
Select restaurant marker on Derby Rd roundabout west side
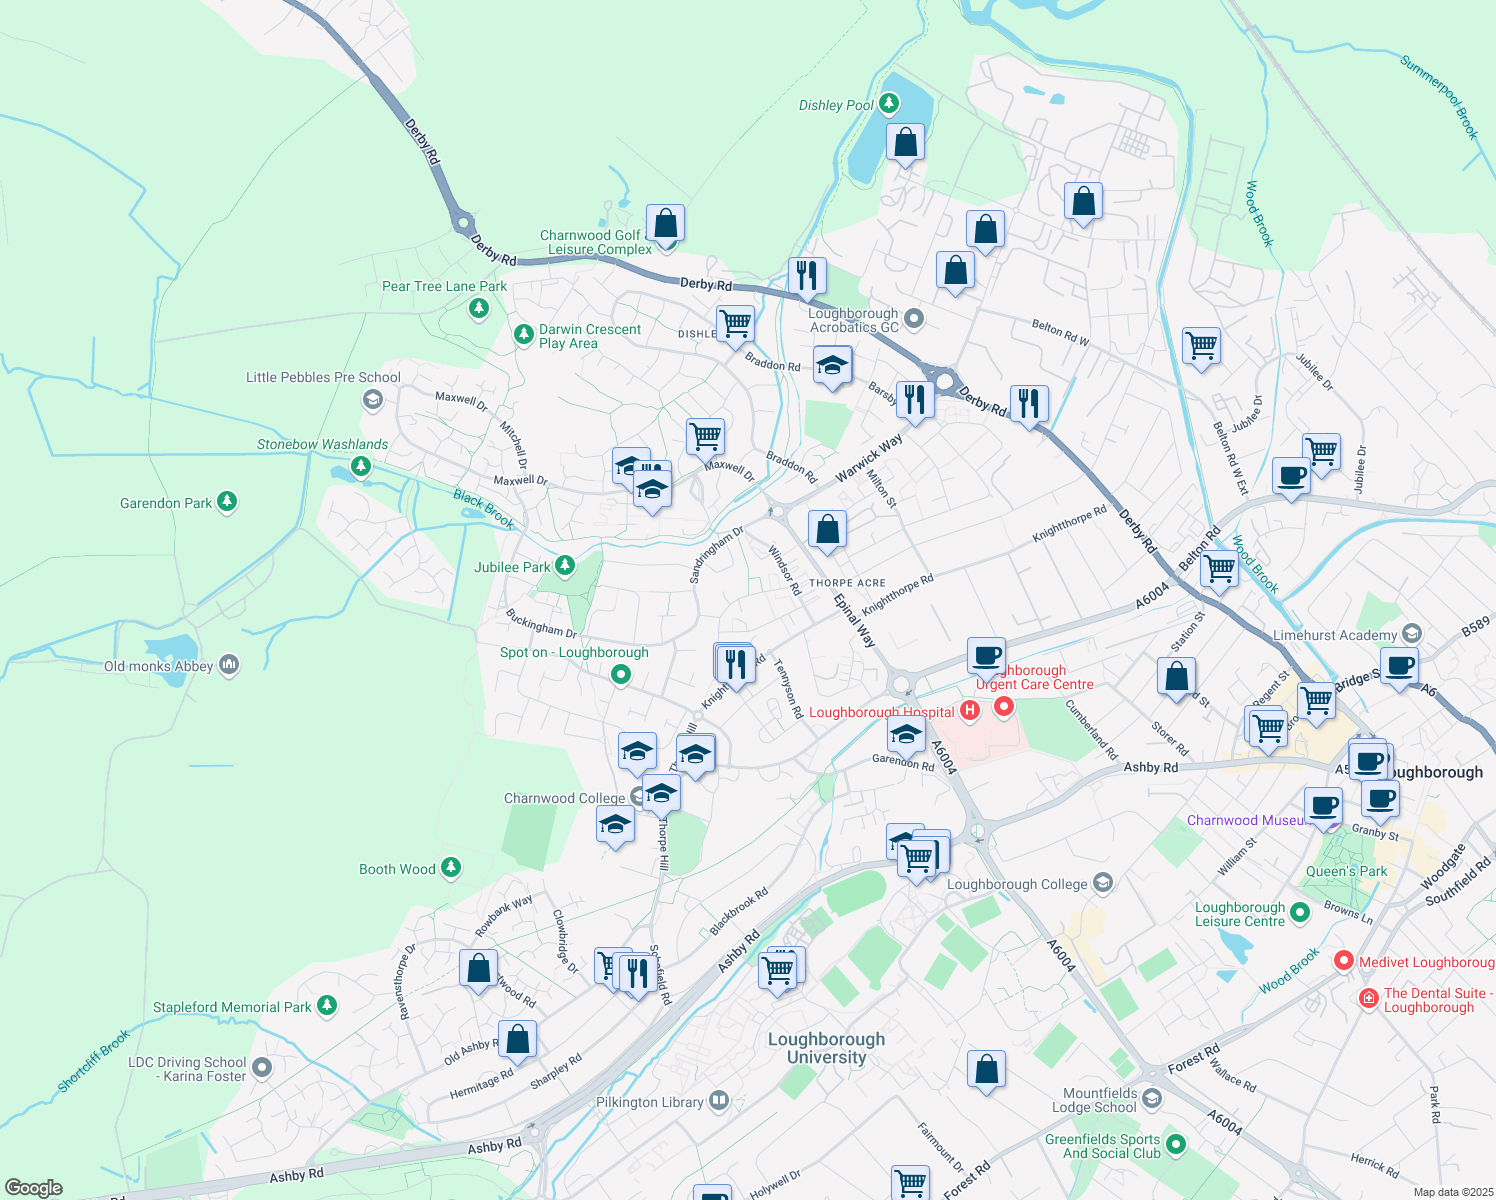click(x=915, y=401)
